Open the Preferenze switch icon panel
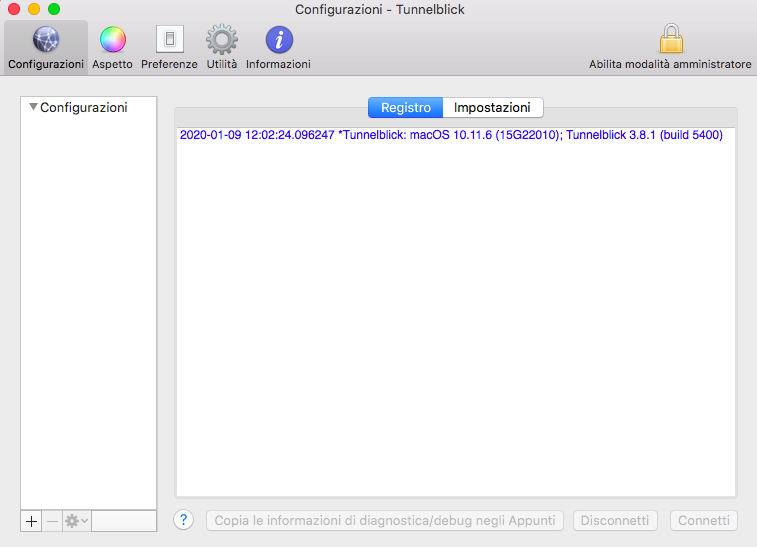 169,47
